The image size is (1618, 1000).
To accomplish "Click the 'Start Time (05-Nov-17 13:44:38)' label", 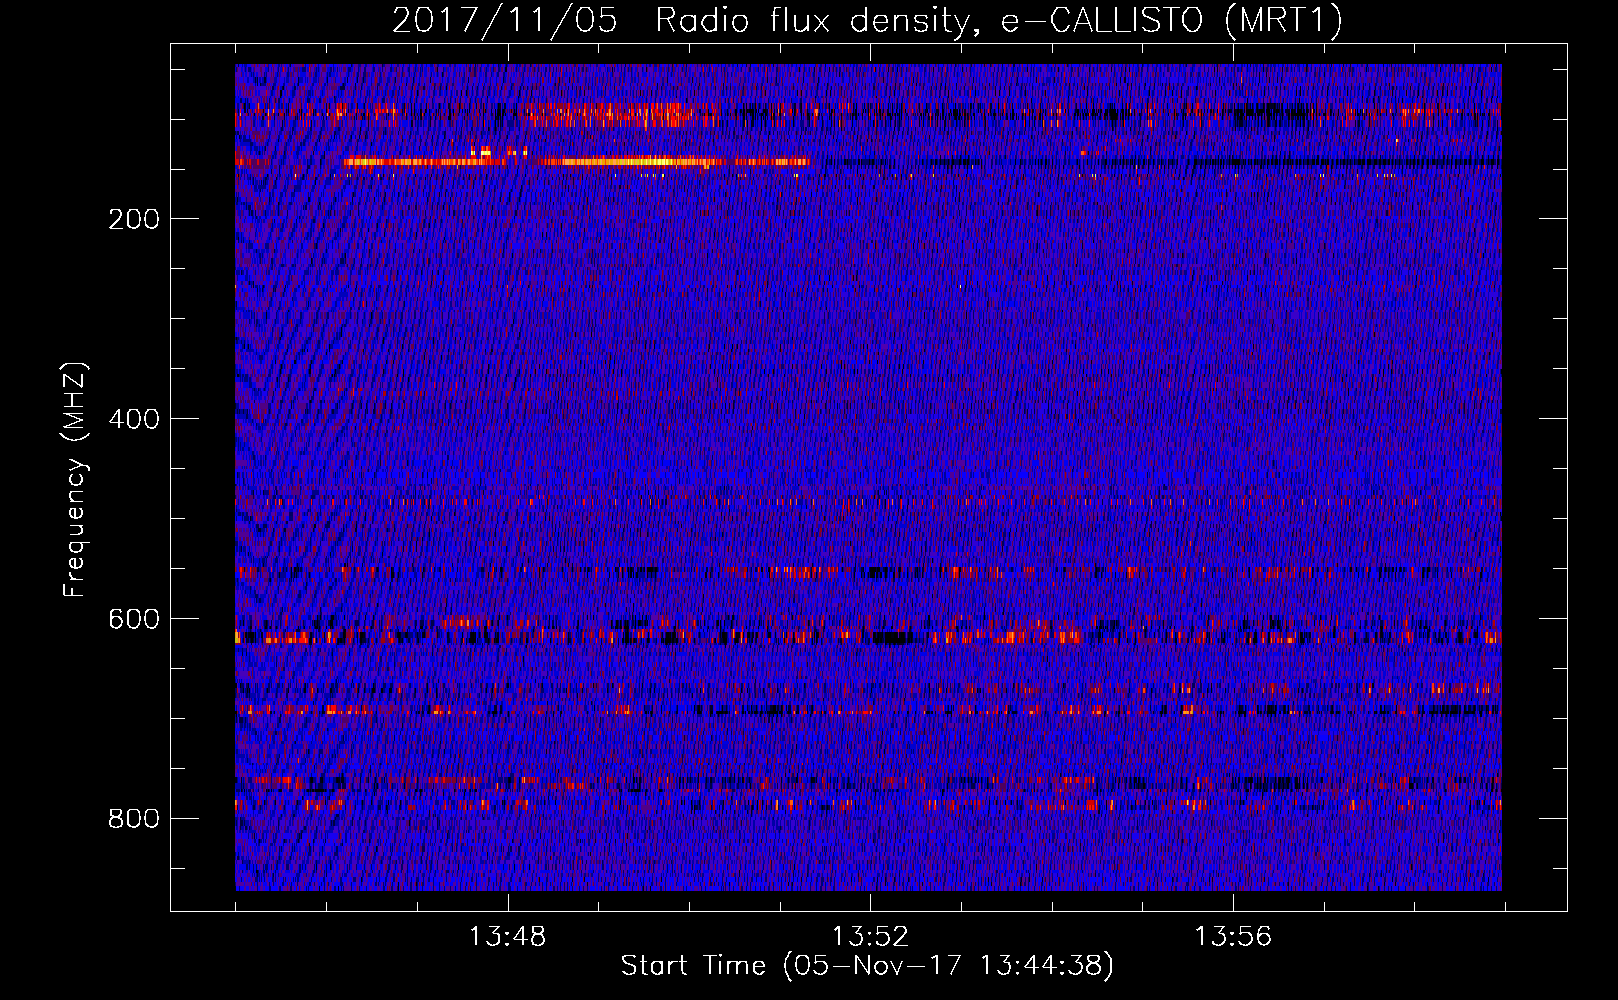I will [866, 966].
